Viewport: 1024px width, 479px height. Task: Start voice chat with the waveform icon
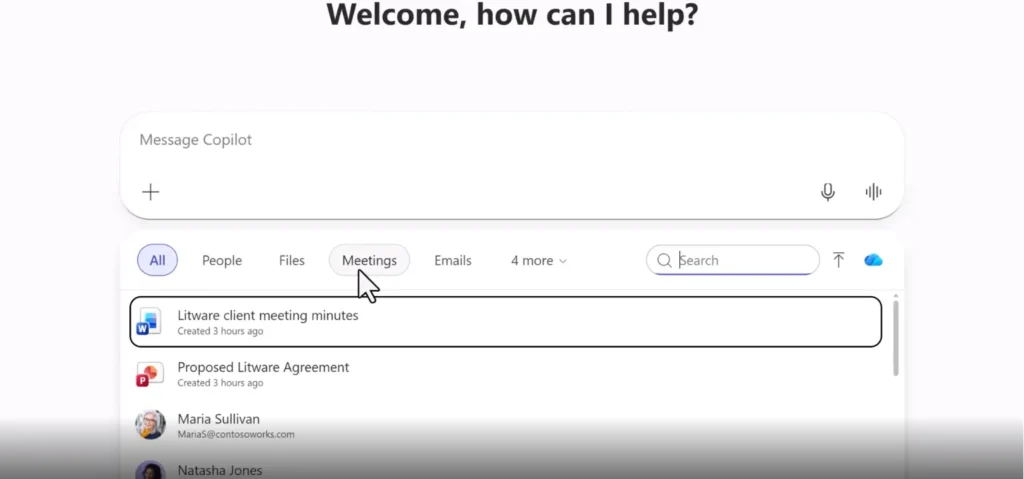click(873, 191)
